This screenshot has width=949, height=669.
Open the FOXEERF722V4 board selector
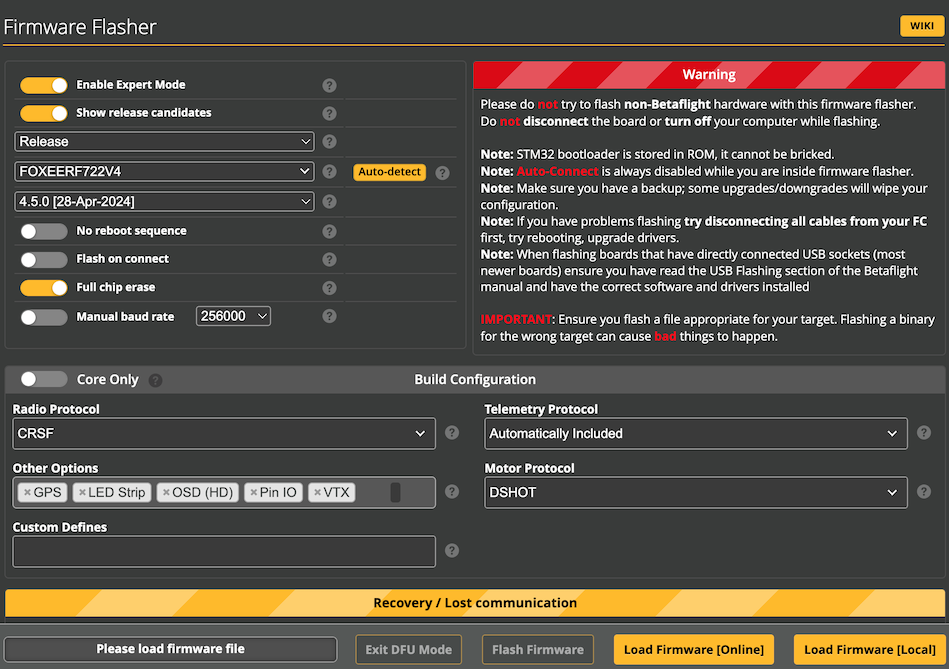click(x=164, y=172)
